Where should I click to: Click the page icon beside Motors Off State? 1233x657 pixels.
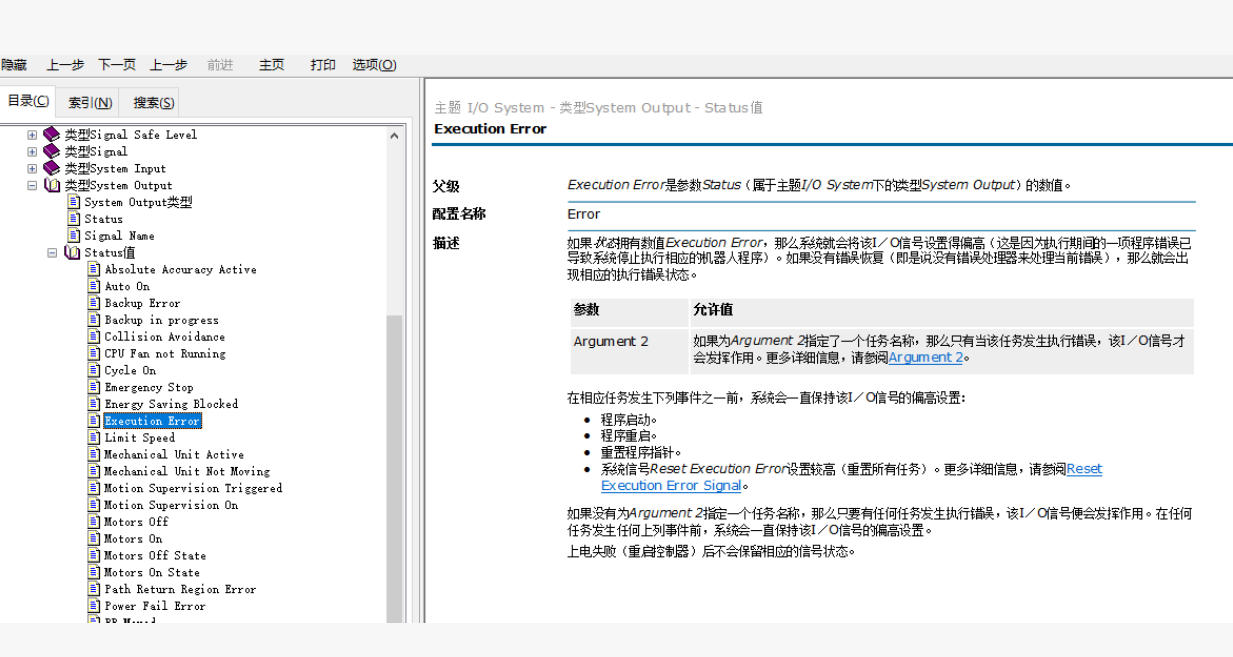(94, 555)
